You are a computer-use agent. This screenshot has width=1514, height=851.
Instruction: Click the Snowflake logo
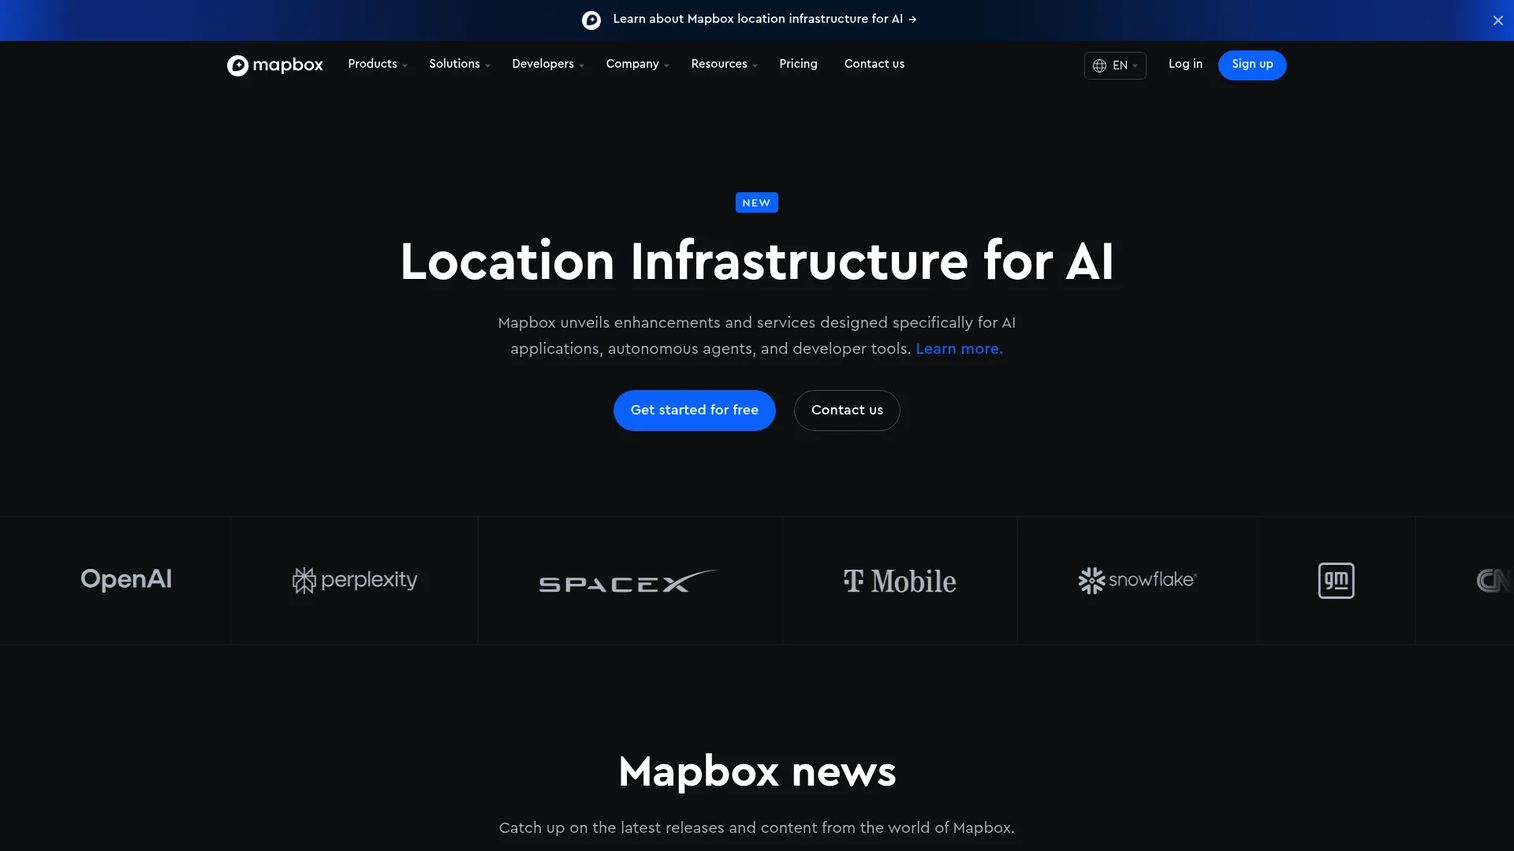click(1137, 580)
